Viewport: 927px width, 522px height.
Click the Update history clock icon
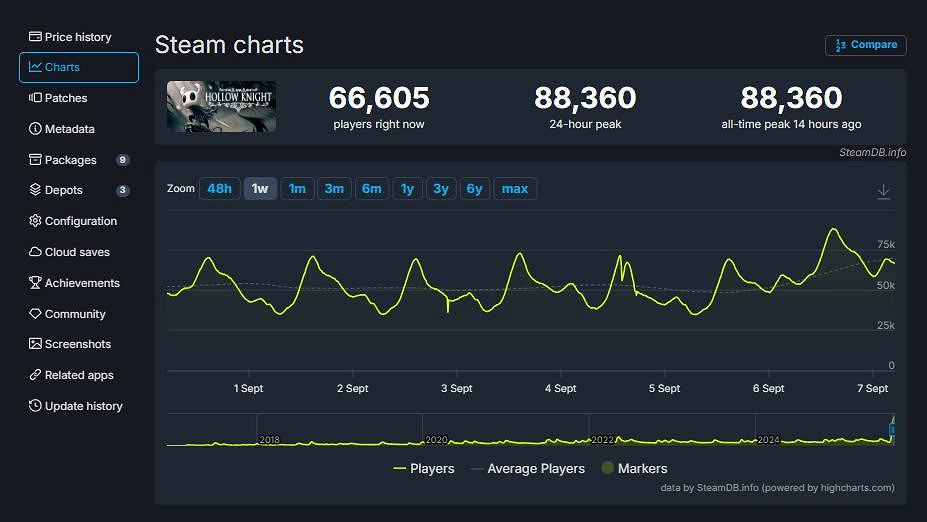point(35,406)
